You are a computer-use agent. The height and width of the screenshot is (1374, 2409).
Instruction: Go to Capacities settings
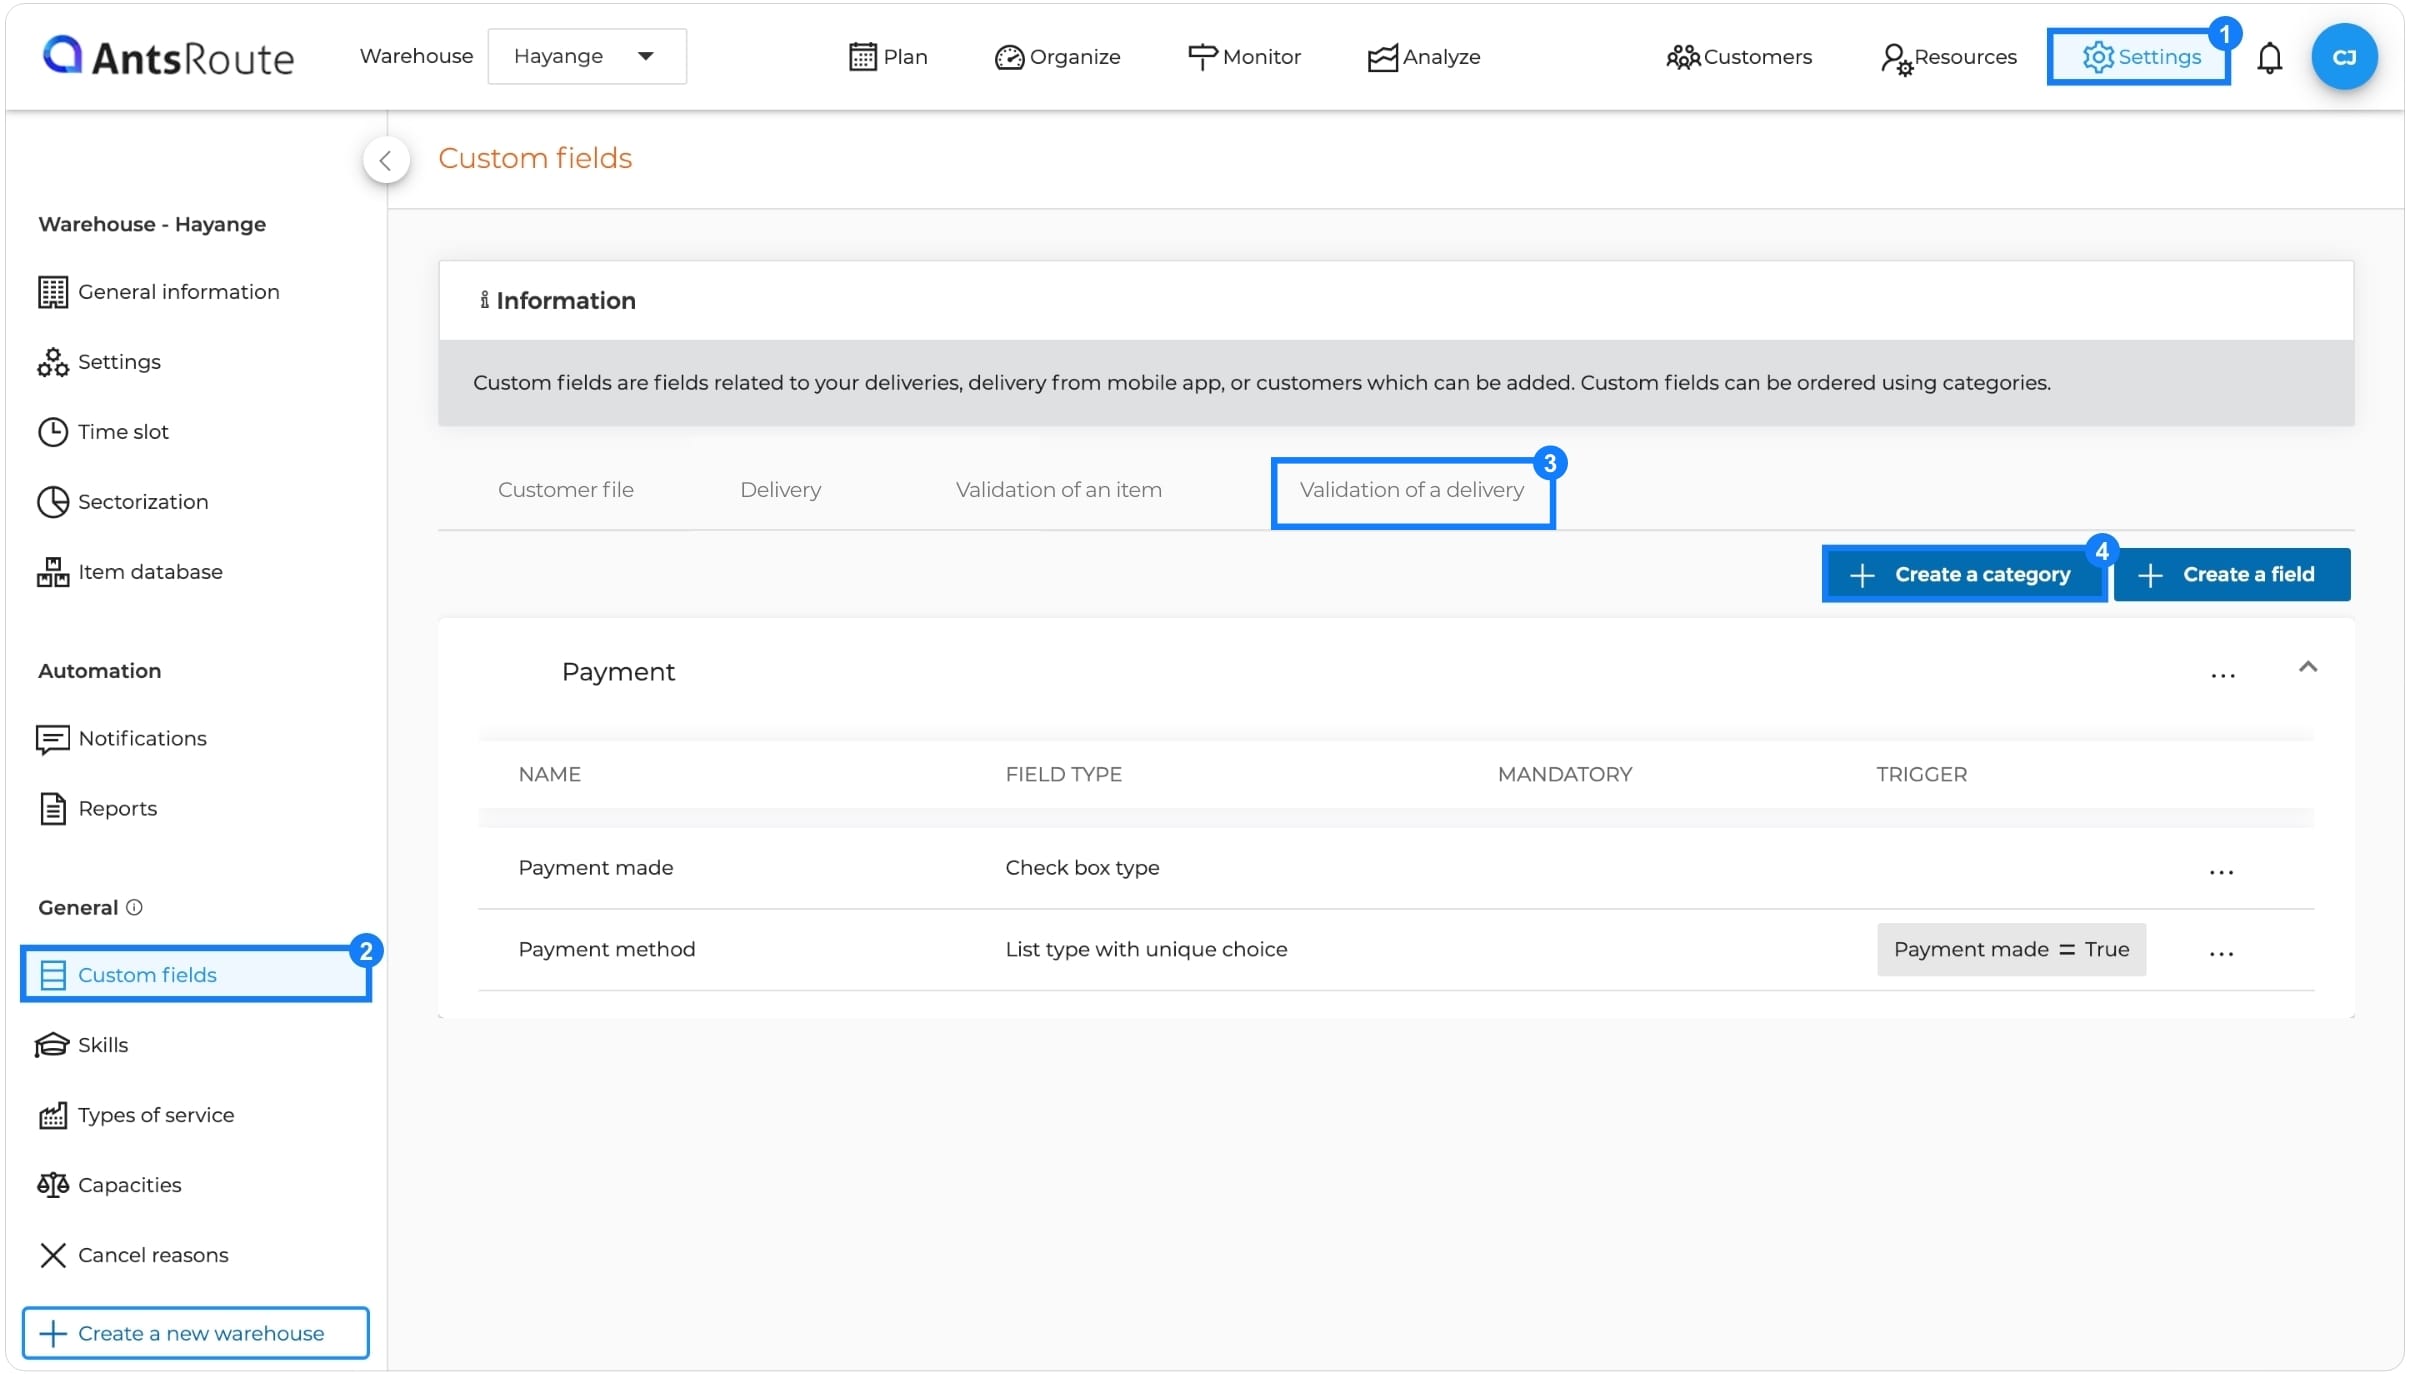pyautogui.click(x=129, y=1184)
